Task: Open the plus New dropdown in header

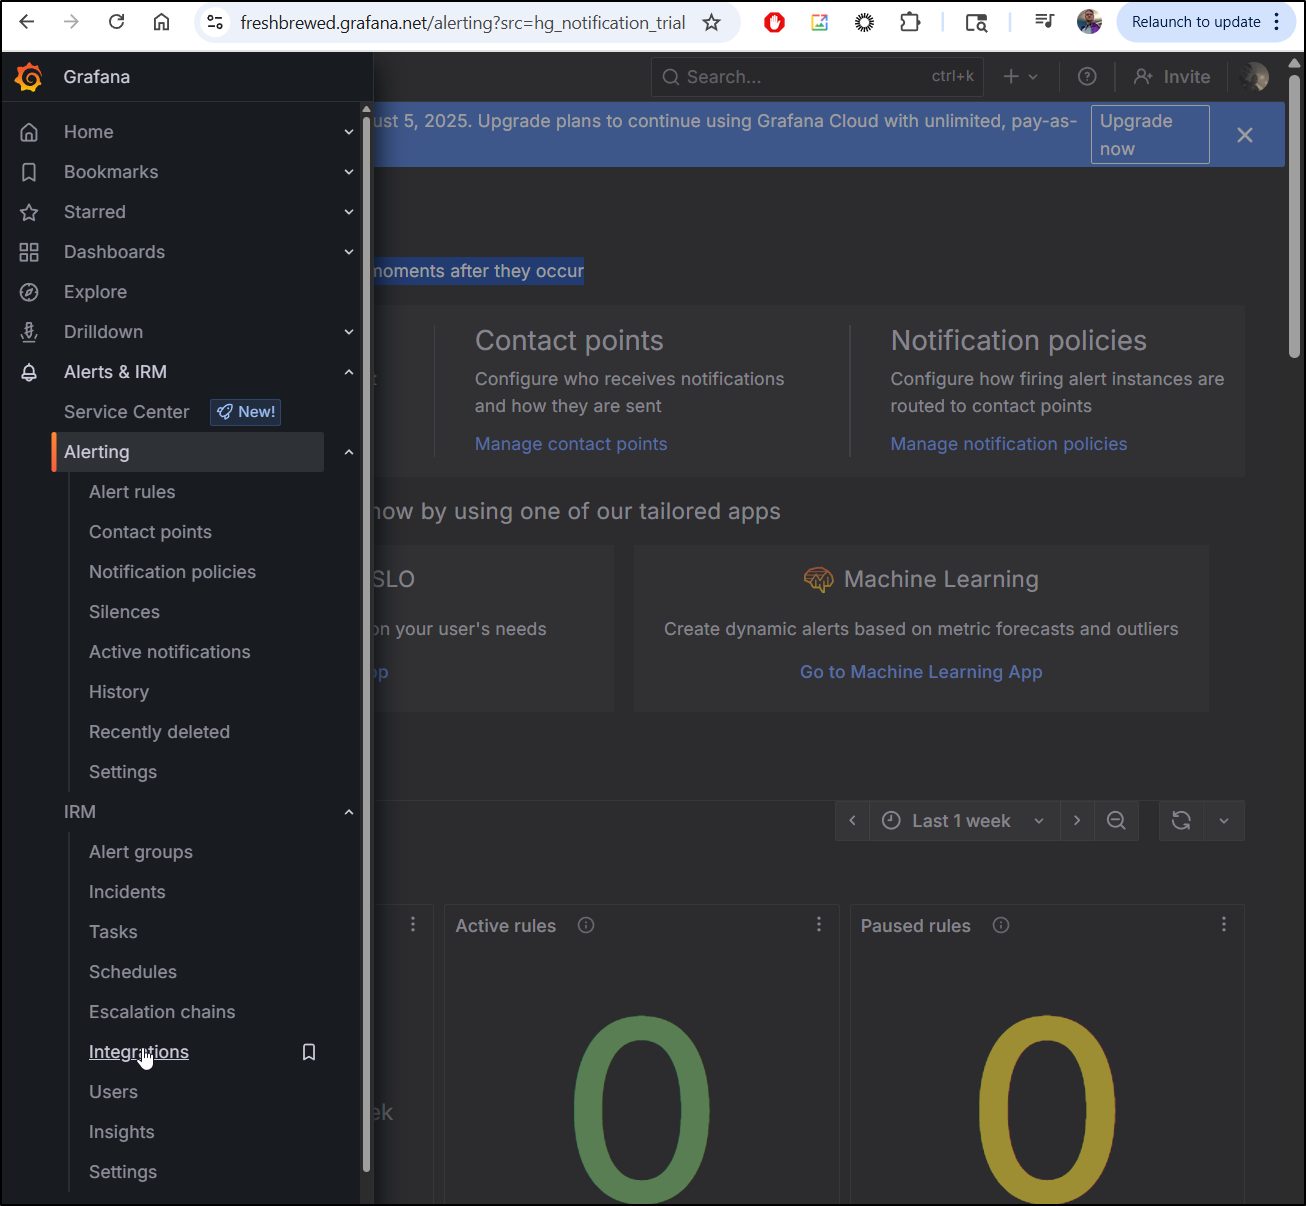Action: tap(1021, 77)
